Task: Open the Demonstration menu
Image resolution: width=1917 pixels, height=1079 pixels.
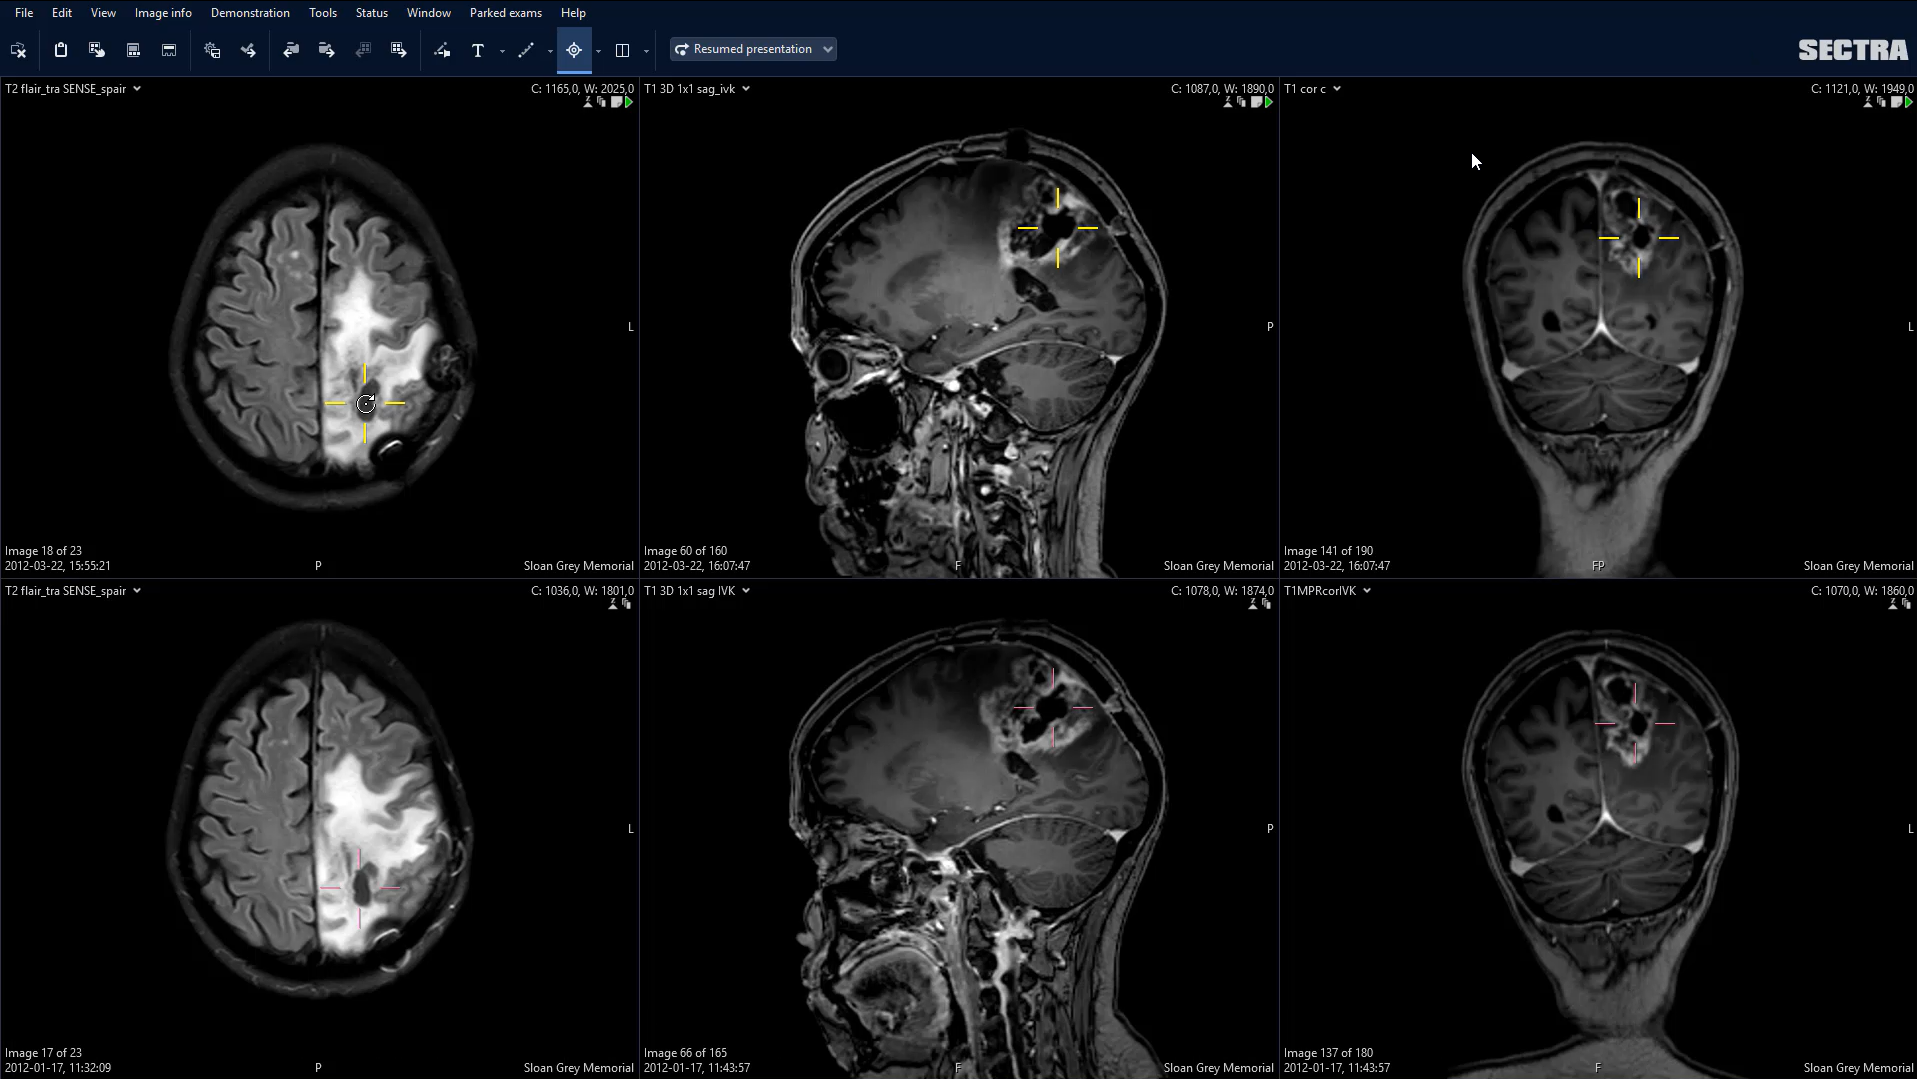Action: (x=249, y=12)
